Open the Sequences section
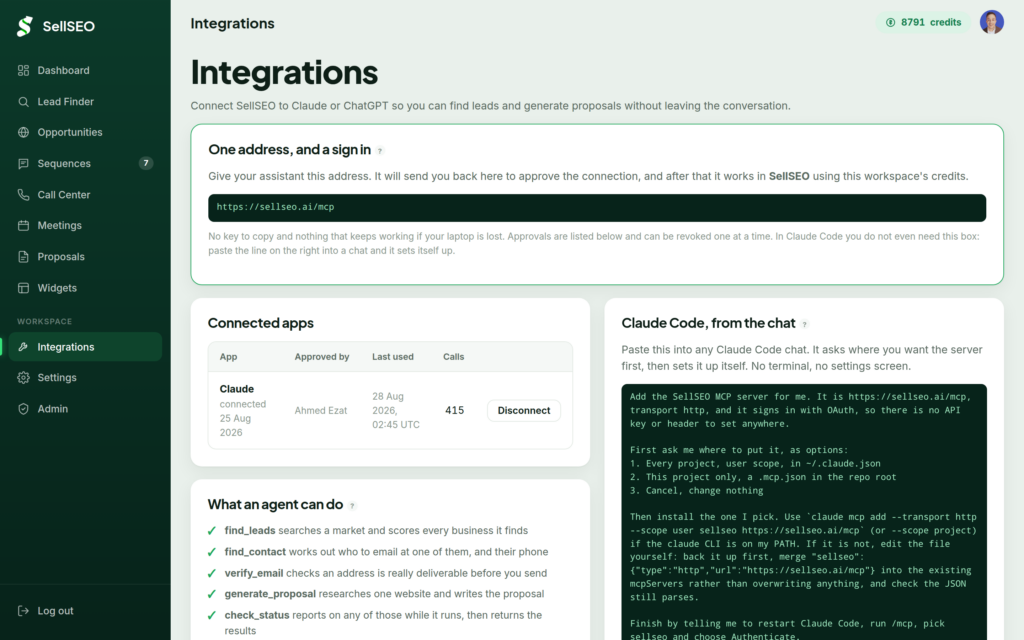Screen dimensions: 1024x640 click(85, 164)
